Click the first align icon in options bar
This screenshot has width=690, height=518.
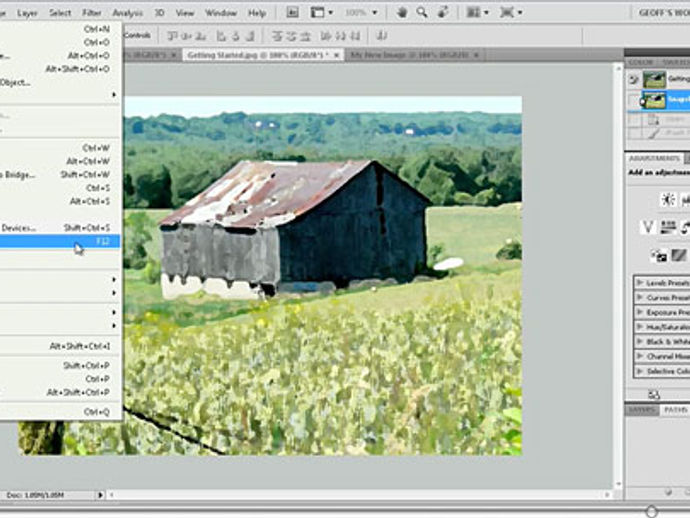click(x=173, y=36)
